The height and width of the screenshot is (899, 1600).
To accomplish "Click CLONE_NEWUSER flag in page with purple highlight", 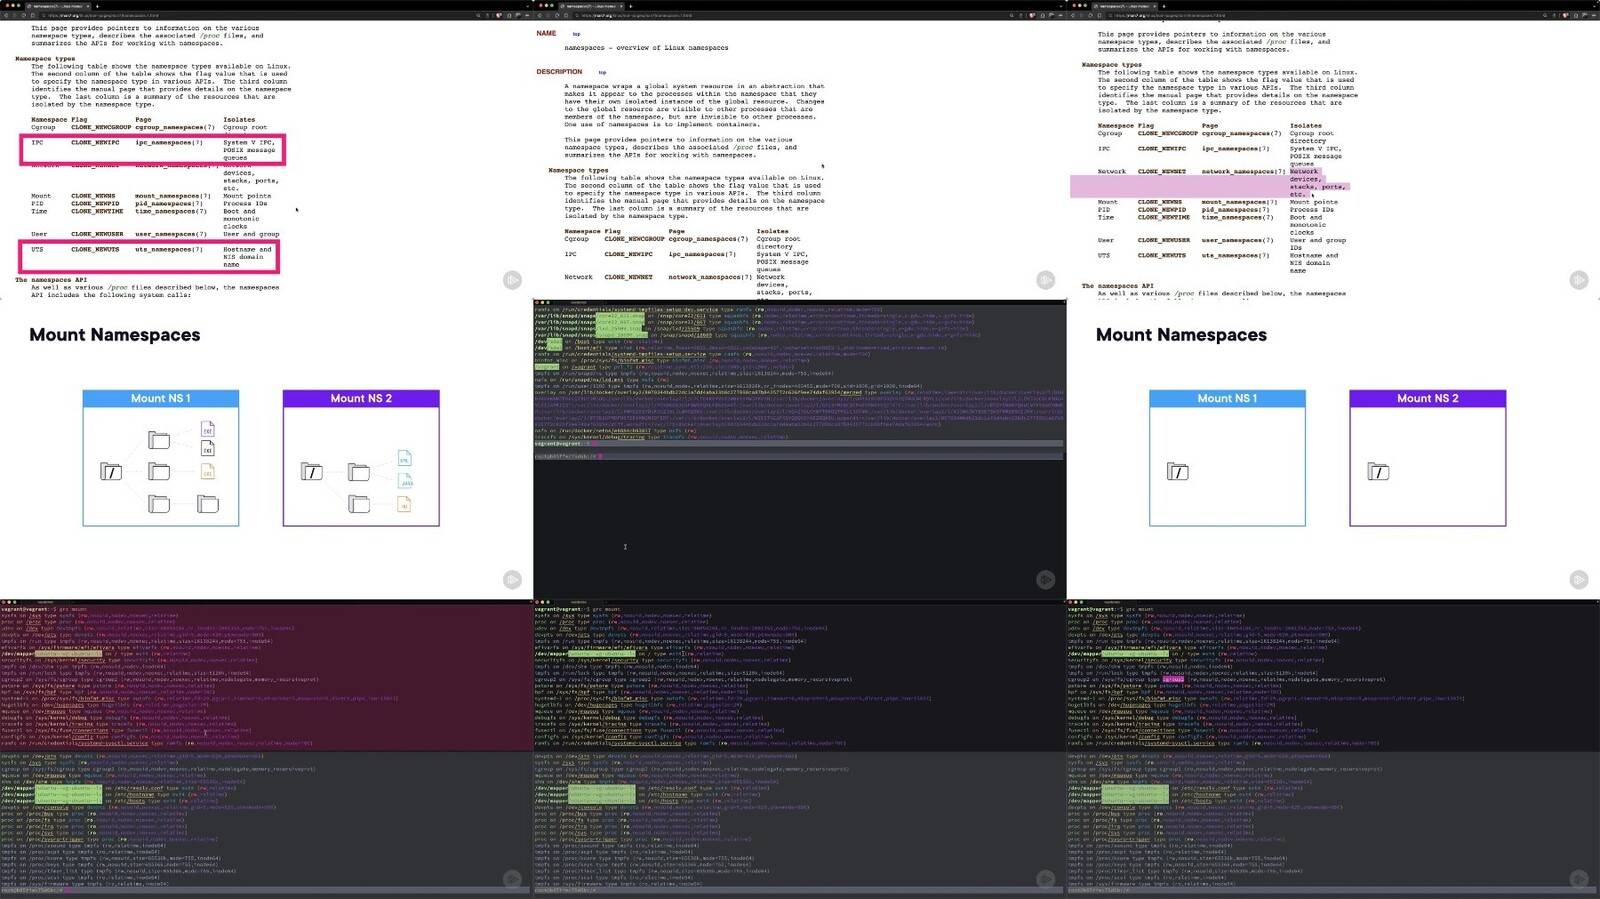I will 1164,240.
